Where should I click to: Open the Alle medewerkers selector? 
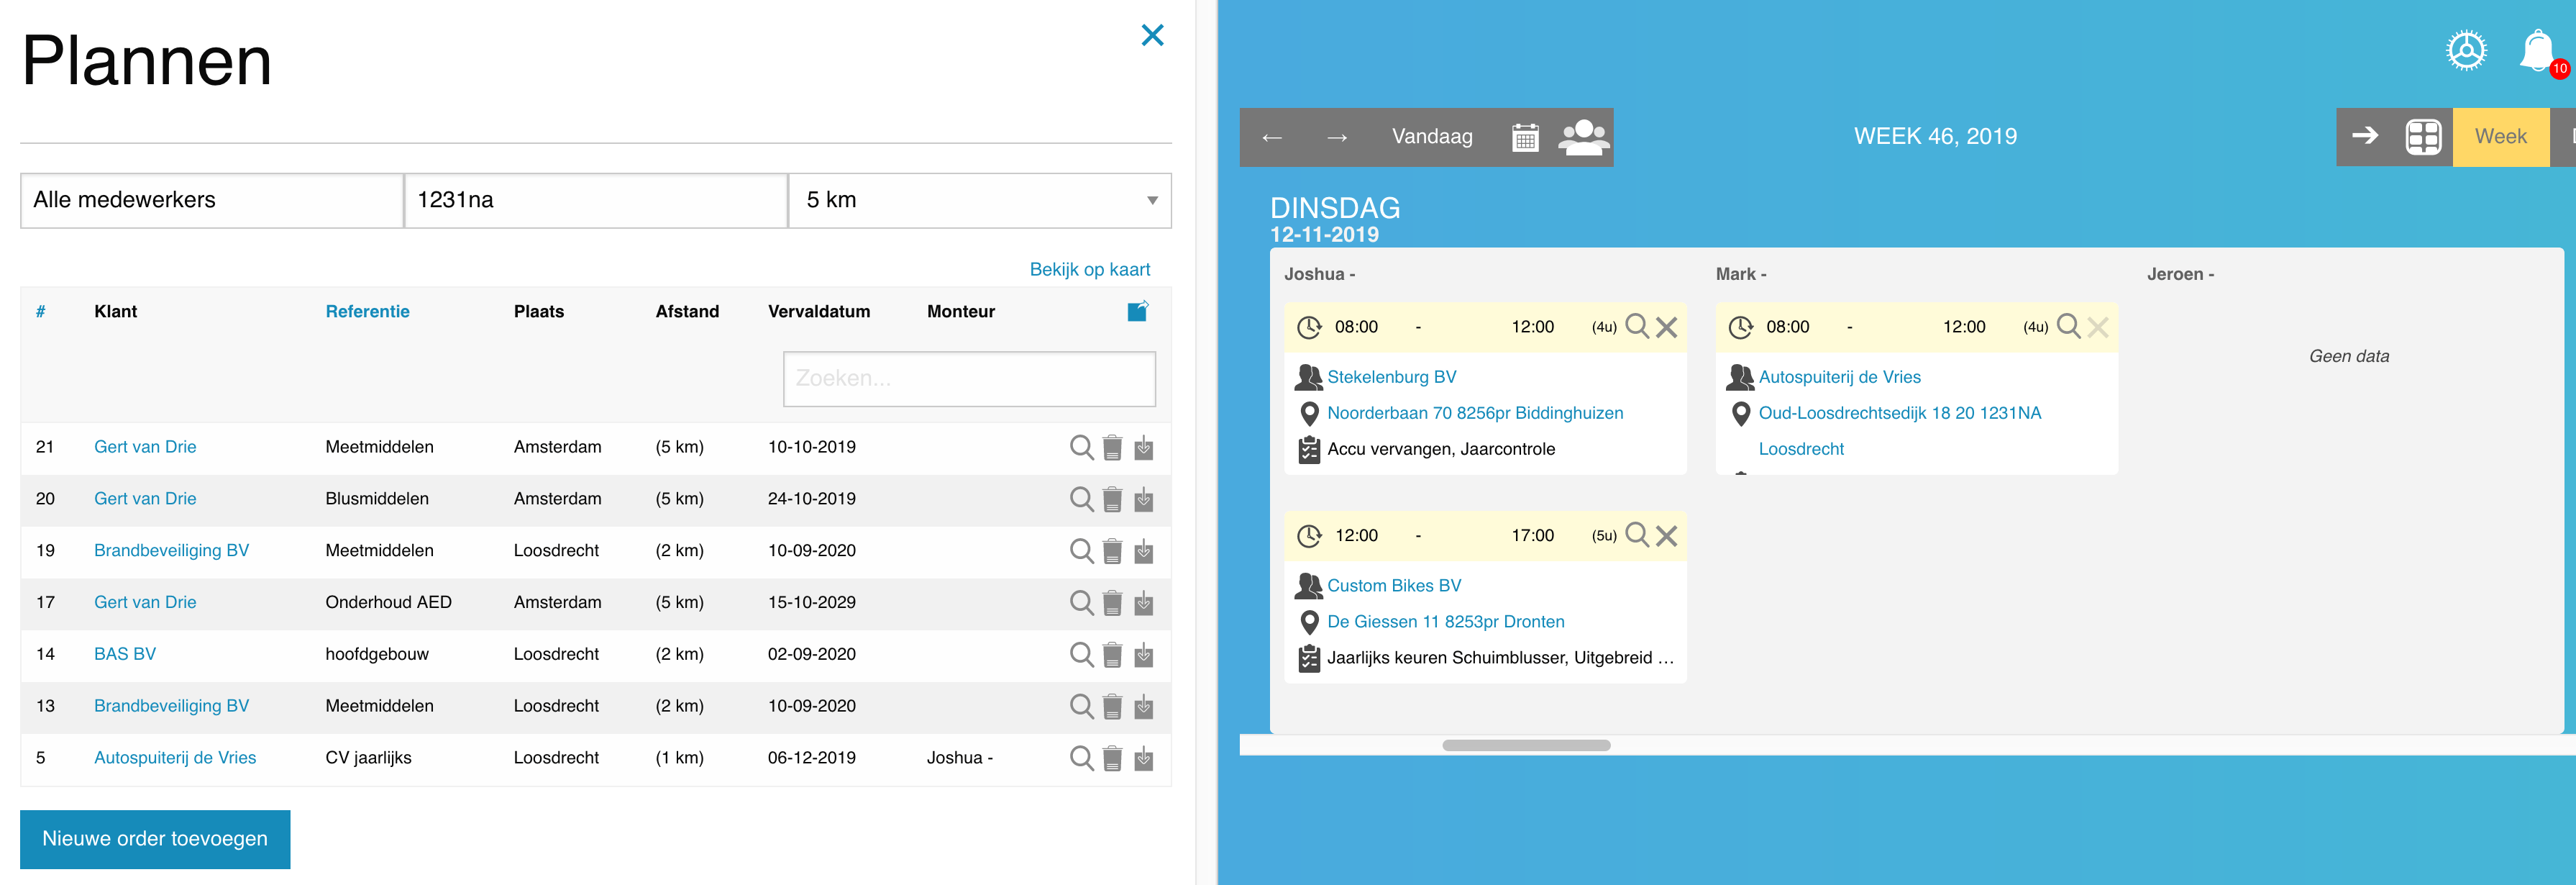212,200
